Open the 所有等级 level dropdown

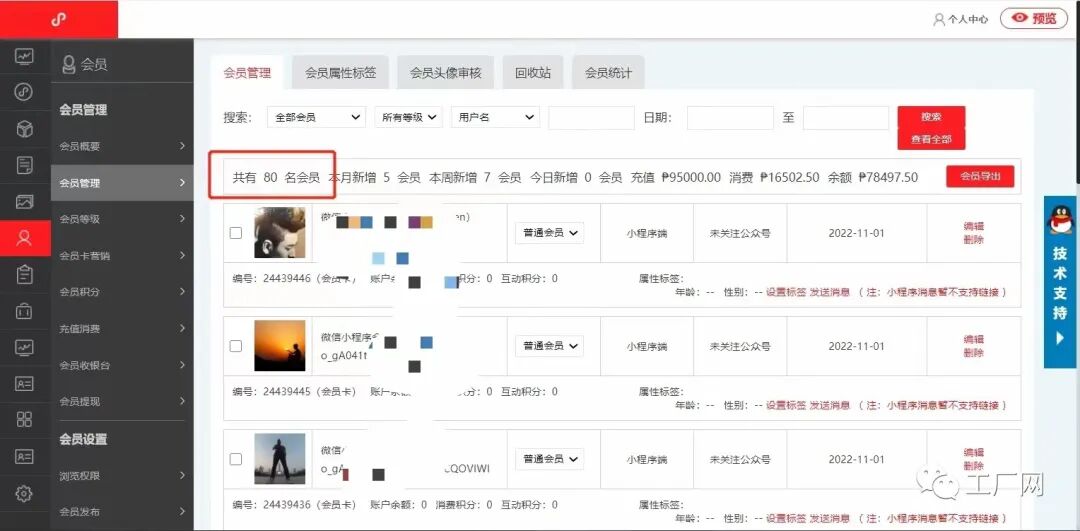(x=408, y=118)
